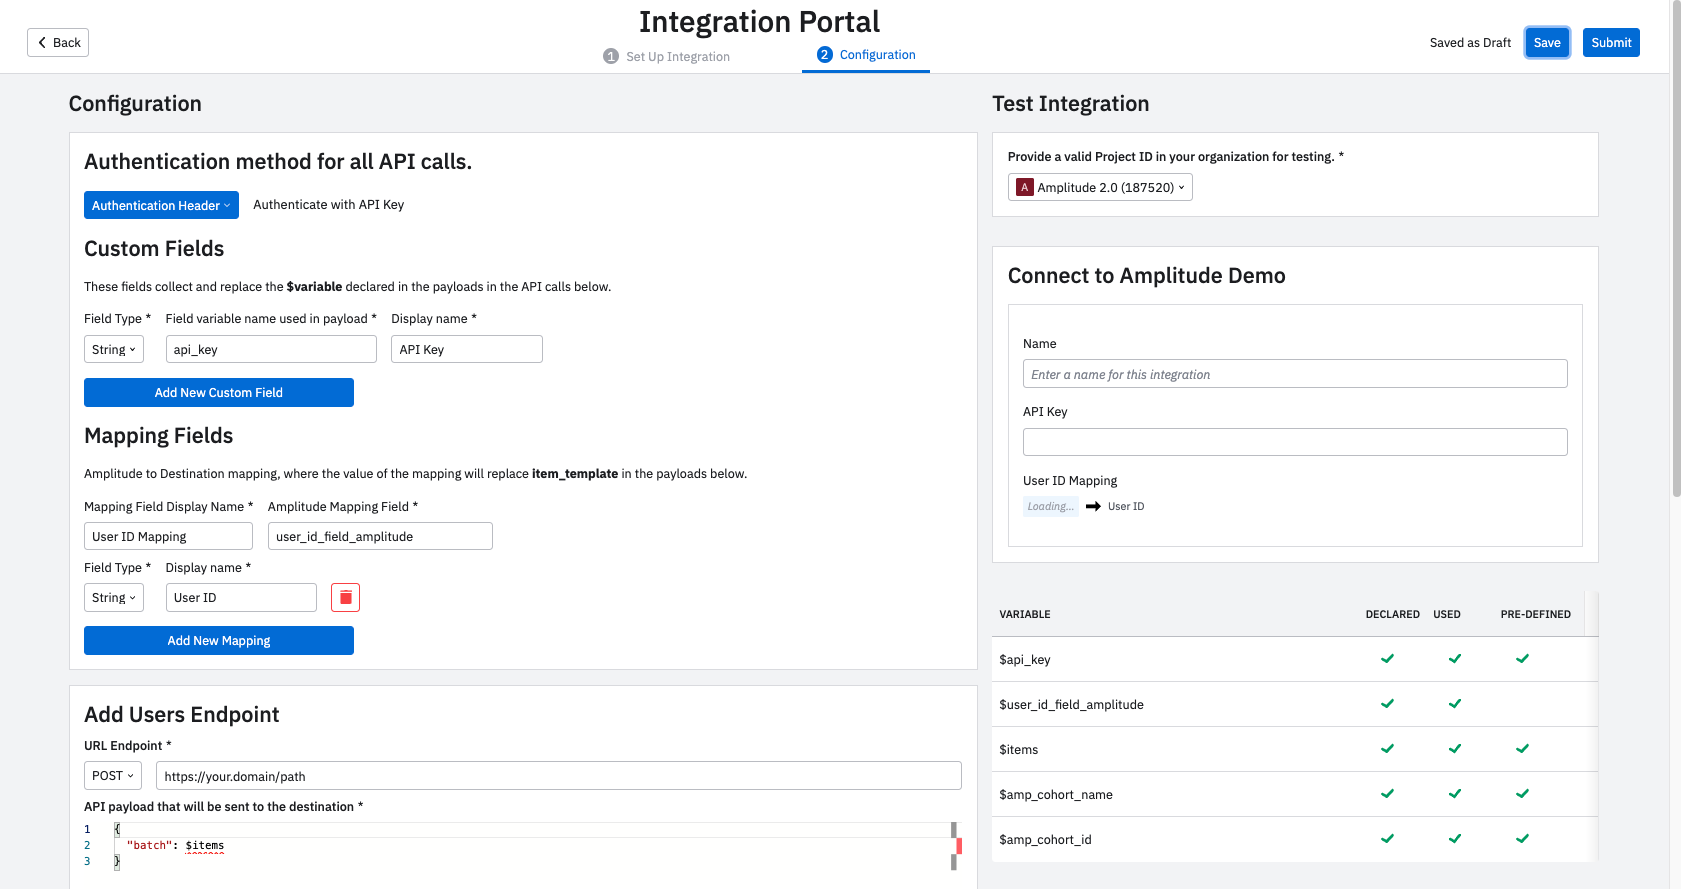Viewport: 1681px width, 889px height.
Task: Open the Amplitude 2.0 project selector
Action: pyautogui.click(x=1100, y=187)
